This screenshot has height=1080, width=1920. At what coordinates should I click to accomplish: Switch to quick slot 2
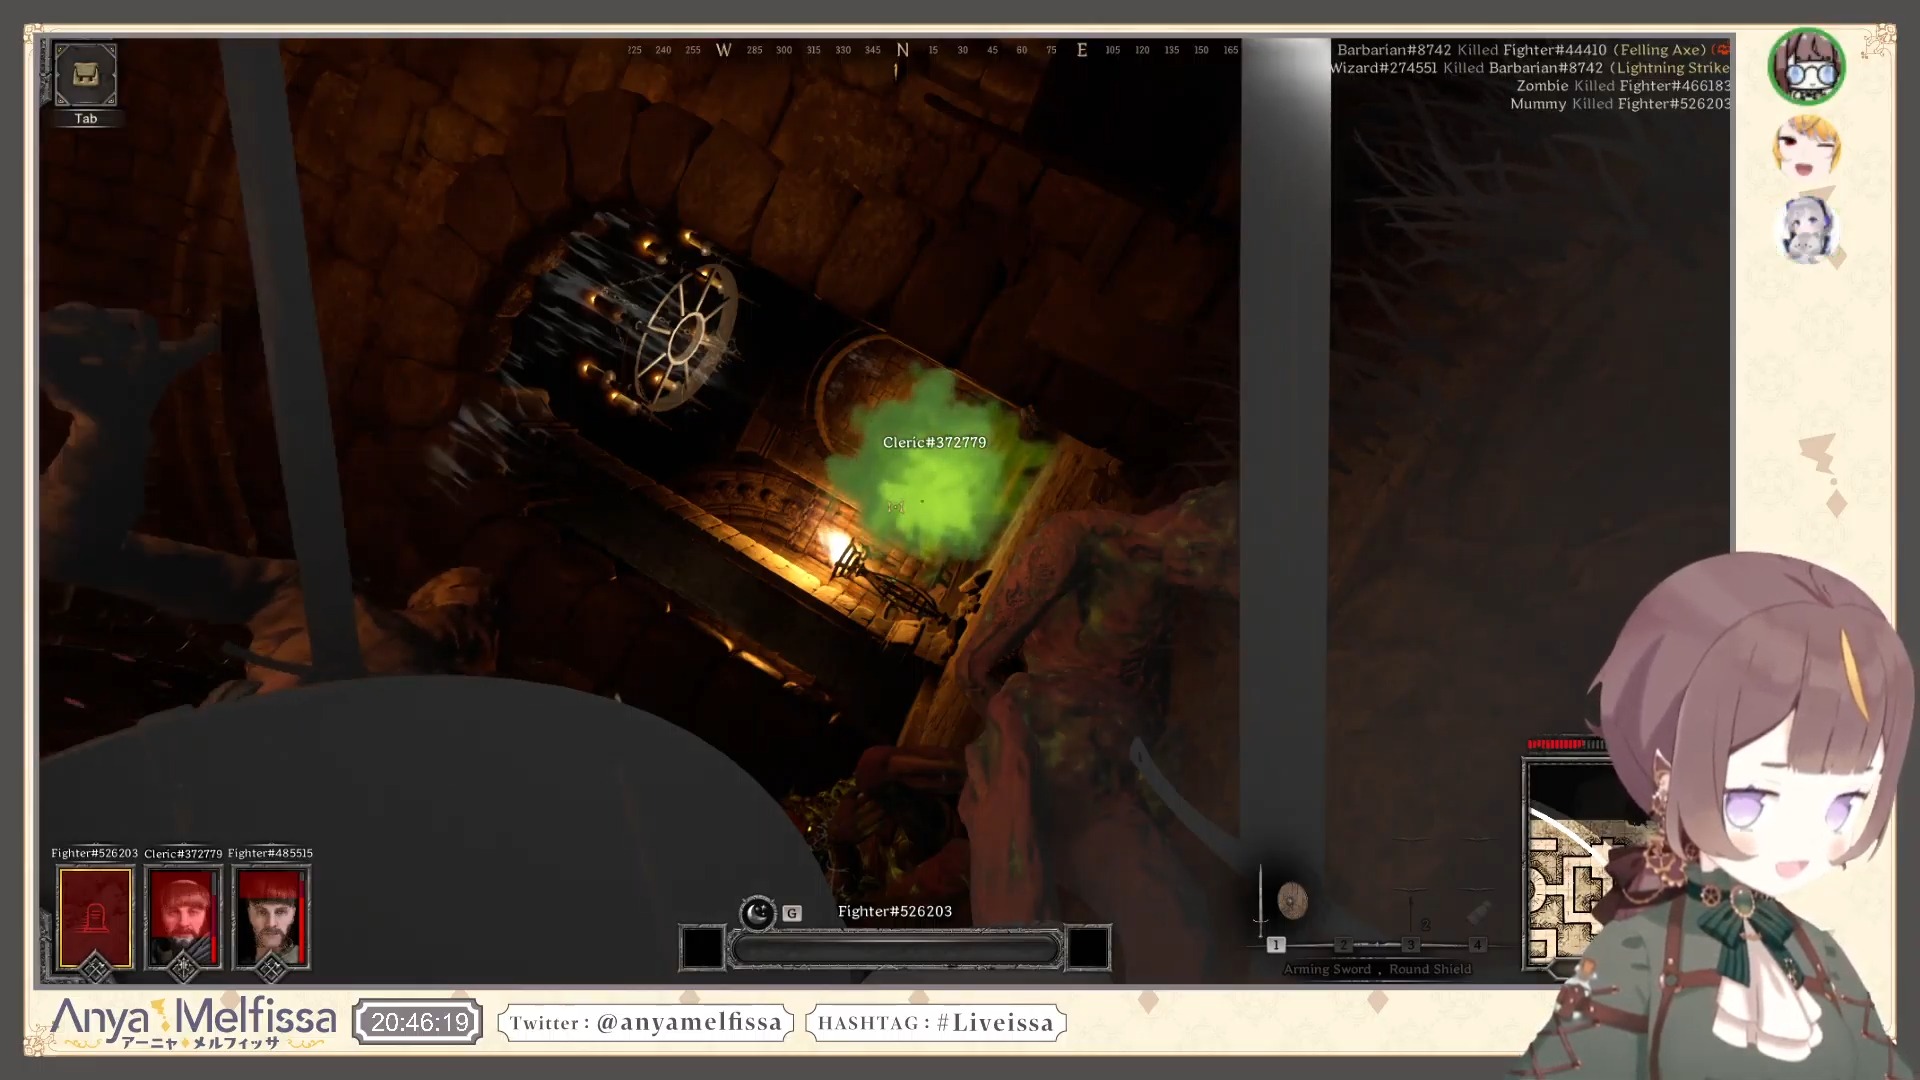tap(1343, 945)
